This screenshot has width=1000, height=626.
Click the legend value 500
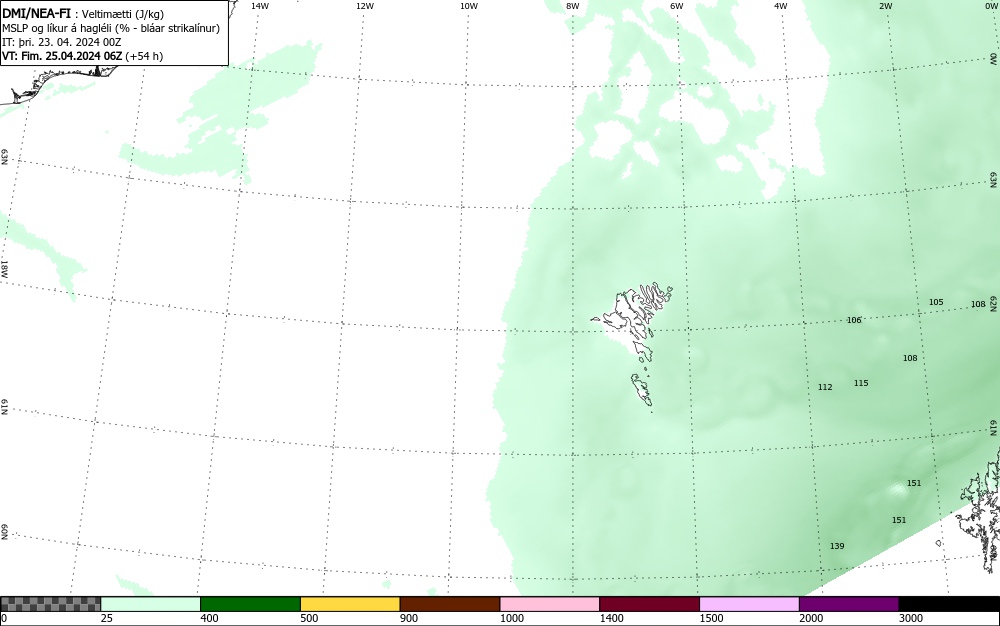[309, 618]
